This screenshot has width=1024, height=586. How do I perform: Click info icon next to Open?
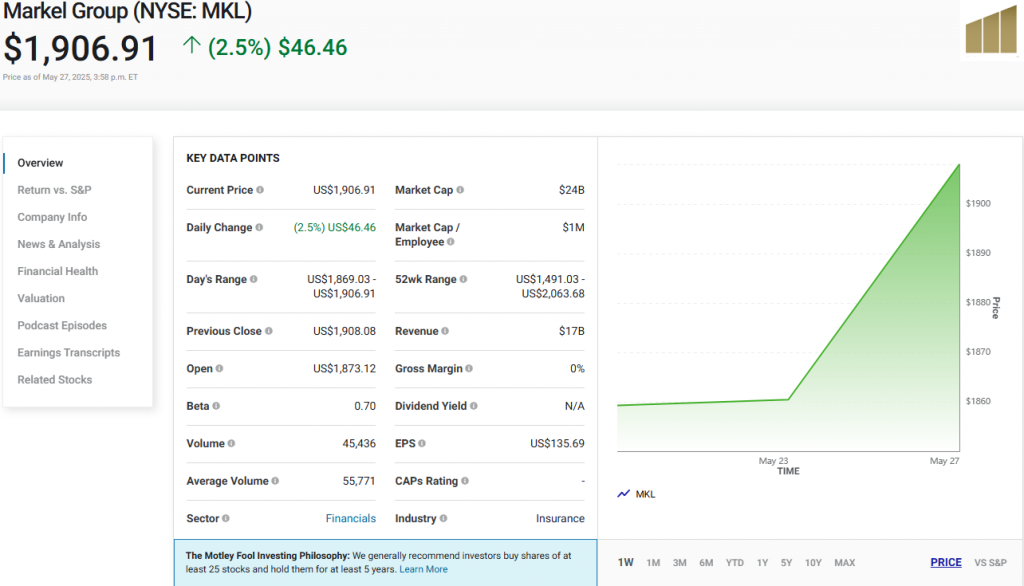(x=219, y=368)
